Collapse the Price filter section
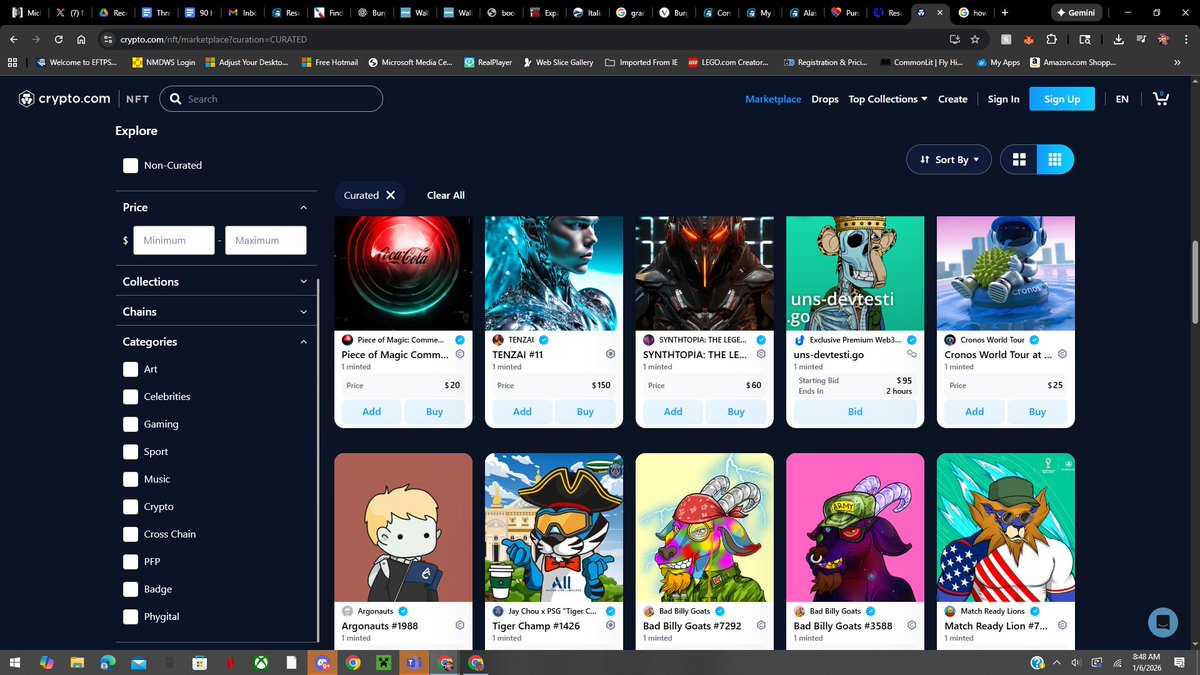Viewport: 1200px width, 675px height. (215, 207)
